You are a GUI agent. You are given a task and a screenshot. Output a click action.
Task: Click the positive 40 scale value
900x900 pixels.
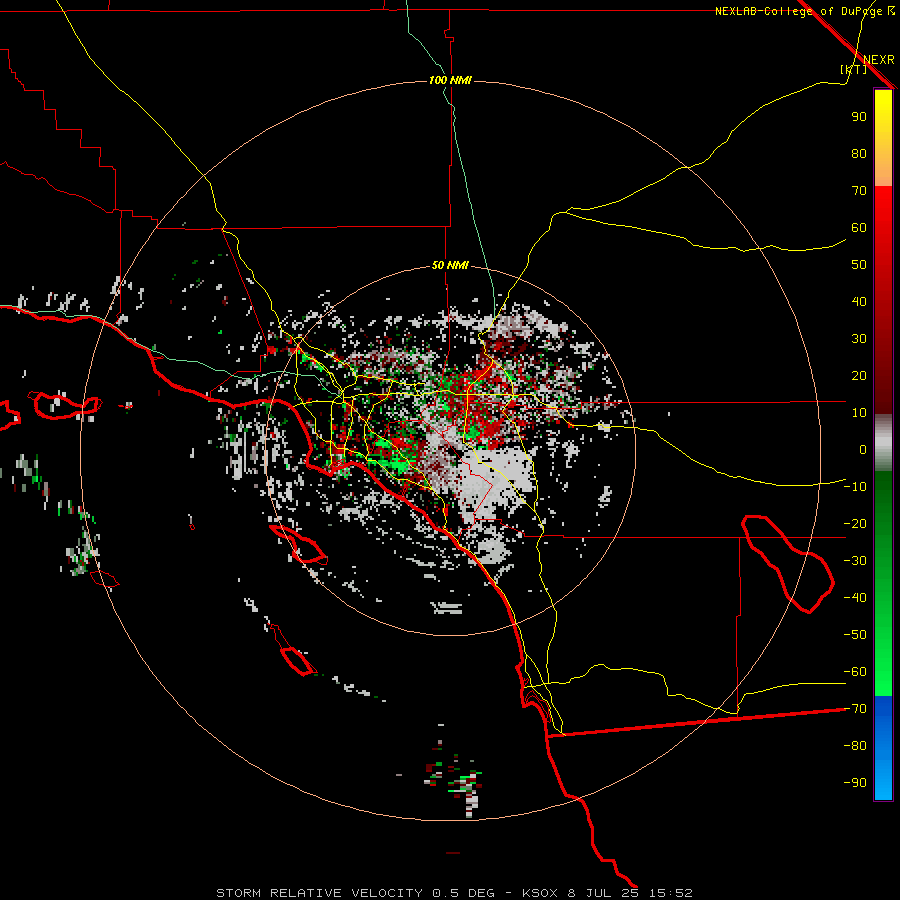(x=859, y=302)
